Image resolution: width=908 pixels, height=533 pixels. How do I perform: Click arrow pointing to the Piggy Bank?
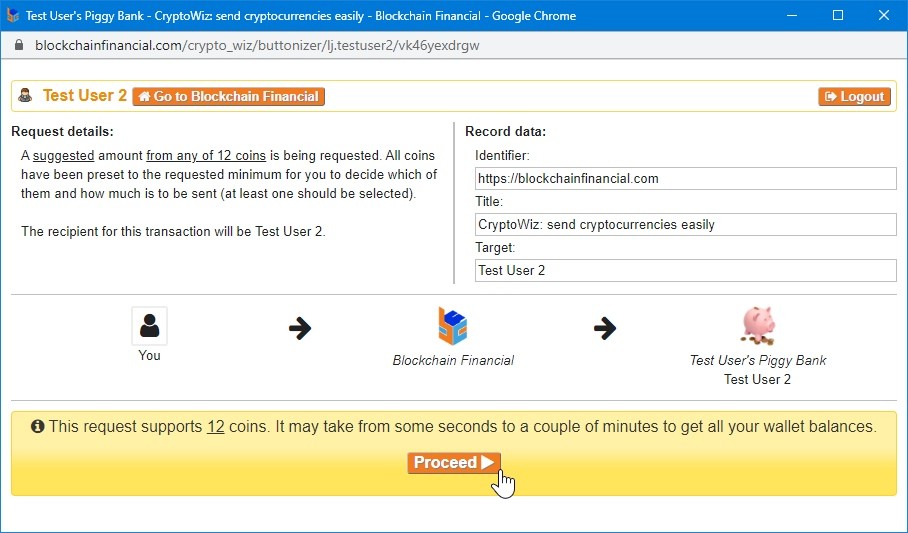click(605, 328)
